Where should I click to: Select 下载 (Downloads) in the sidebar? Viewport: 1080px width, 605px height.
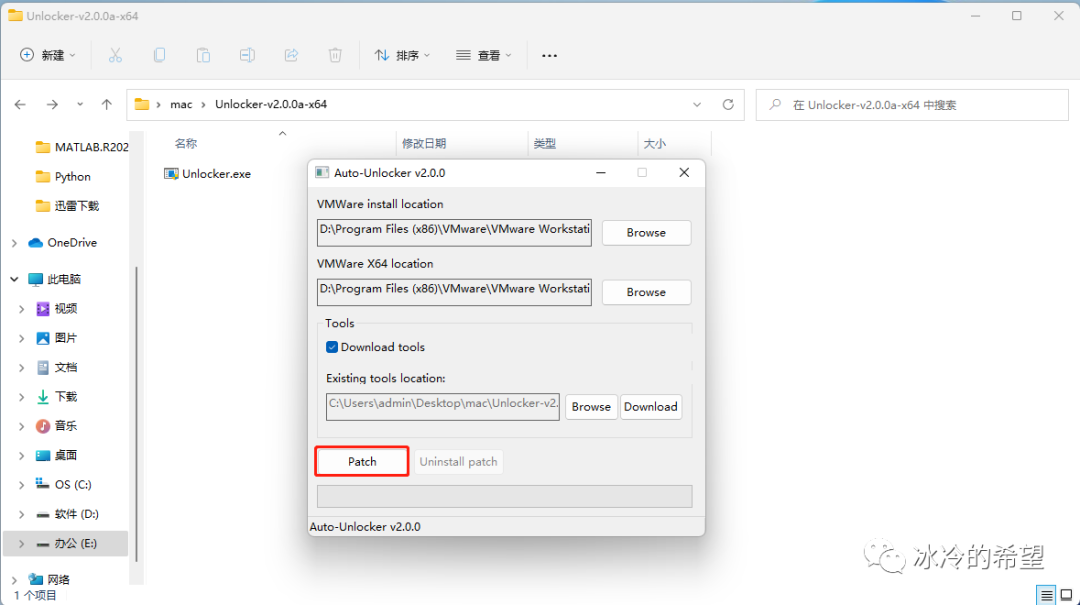tap(56, 396)
